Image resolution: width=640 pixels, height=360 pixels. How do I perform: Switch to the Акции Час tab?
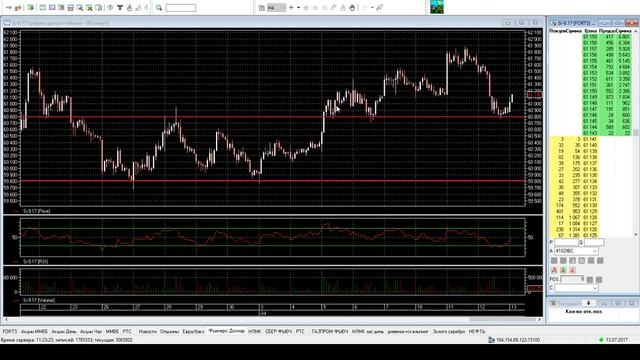pos(91,331)
